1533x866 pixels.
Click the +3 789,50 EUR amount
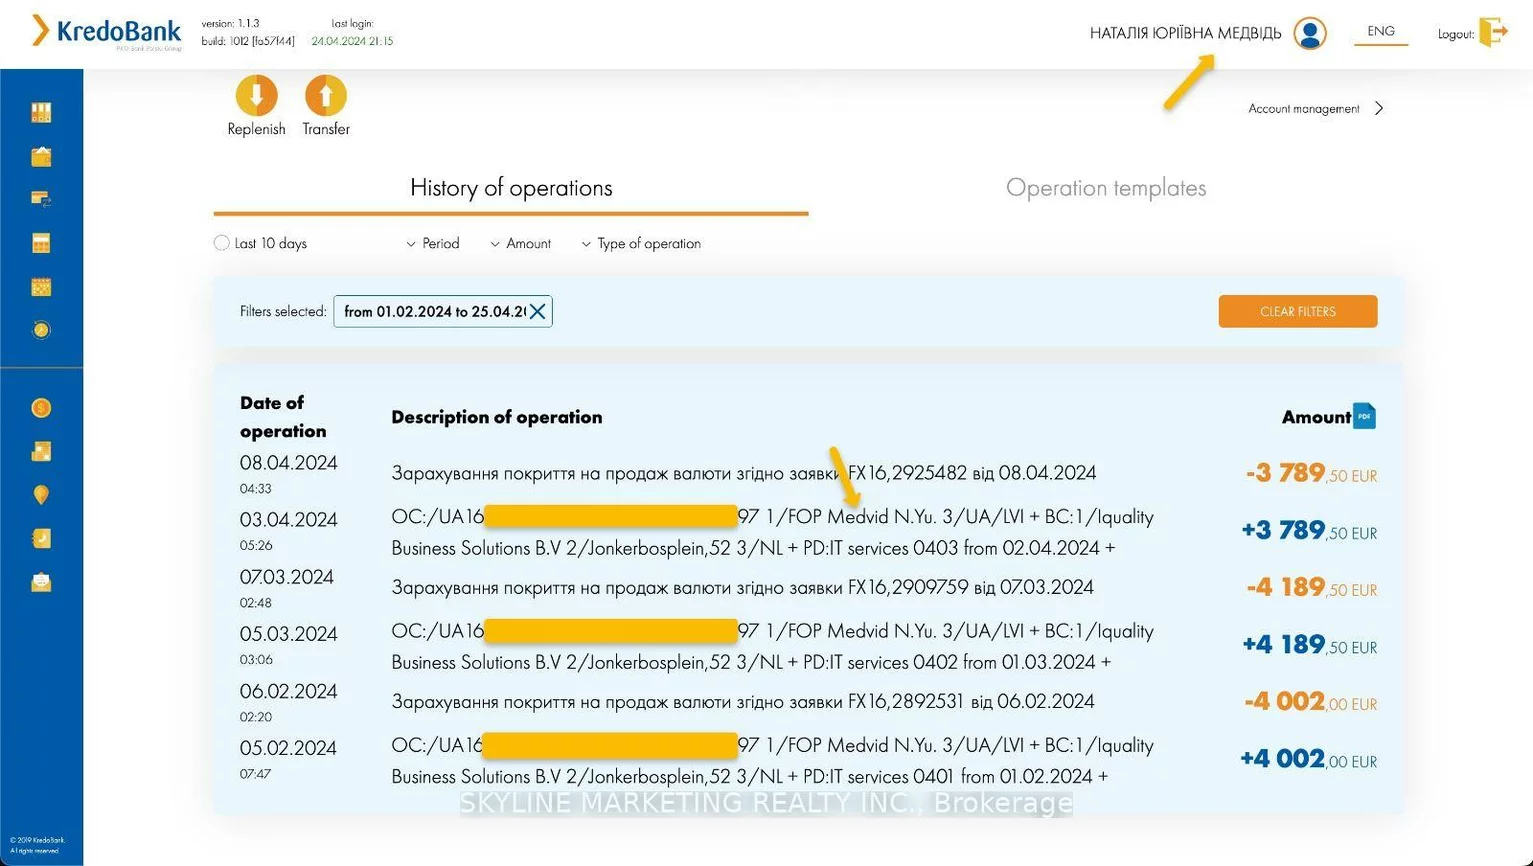pyautogui.click(x=1309, y=530)
